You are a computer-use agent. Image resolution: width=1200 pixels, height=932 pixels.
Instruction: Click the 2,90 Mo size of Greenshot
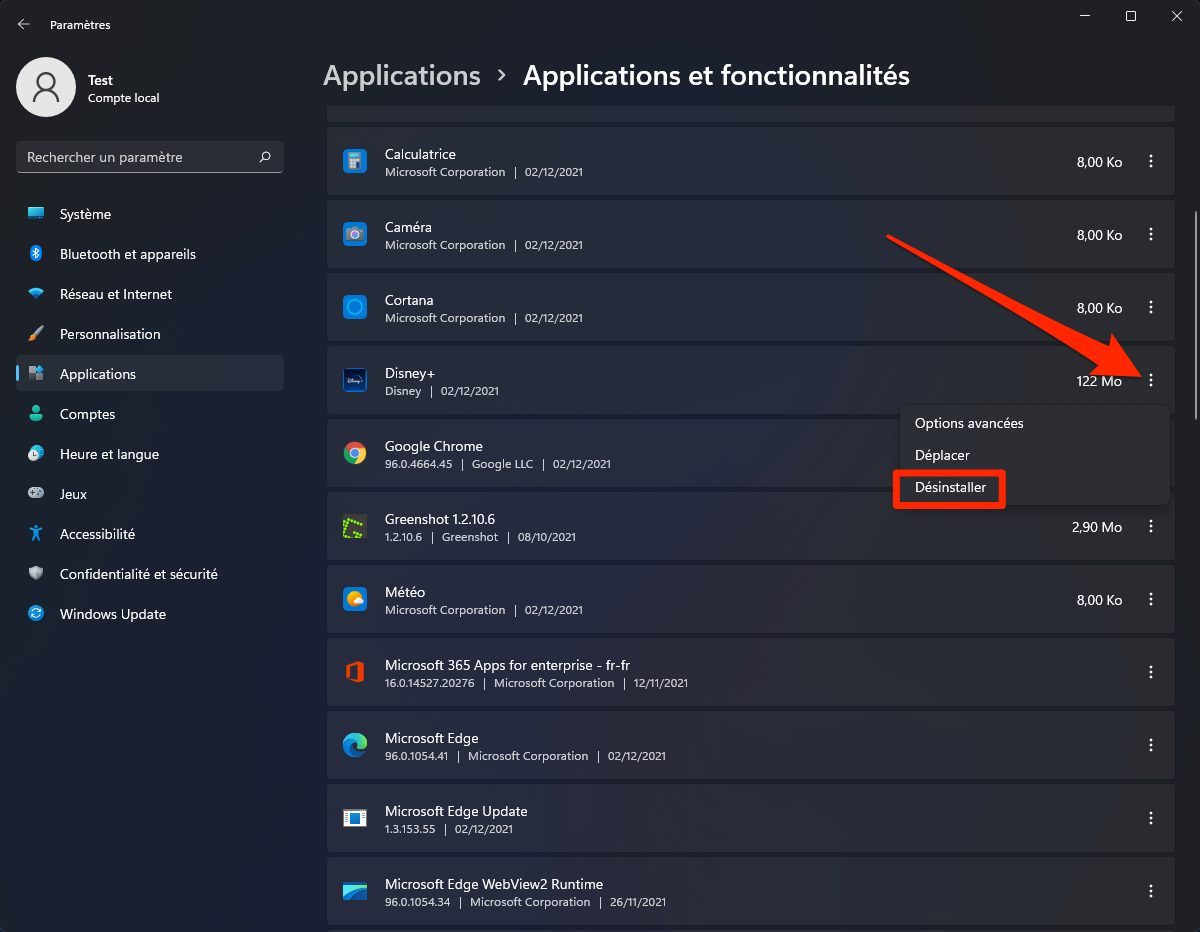(x=1097, y=527)
